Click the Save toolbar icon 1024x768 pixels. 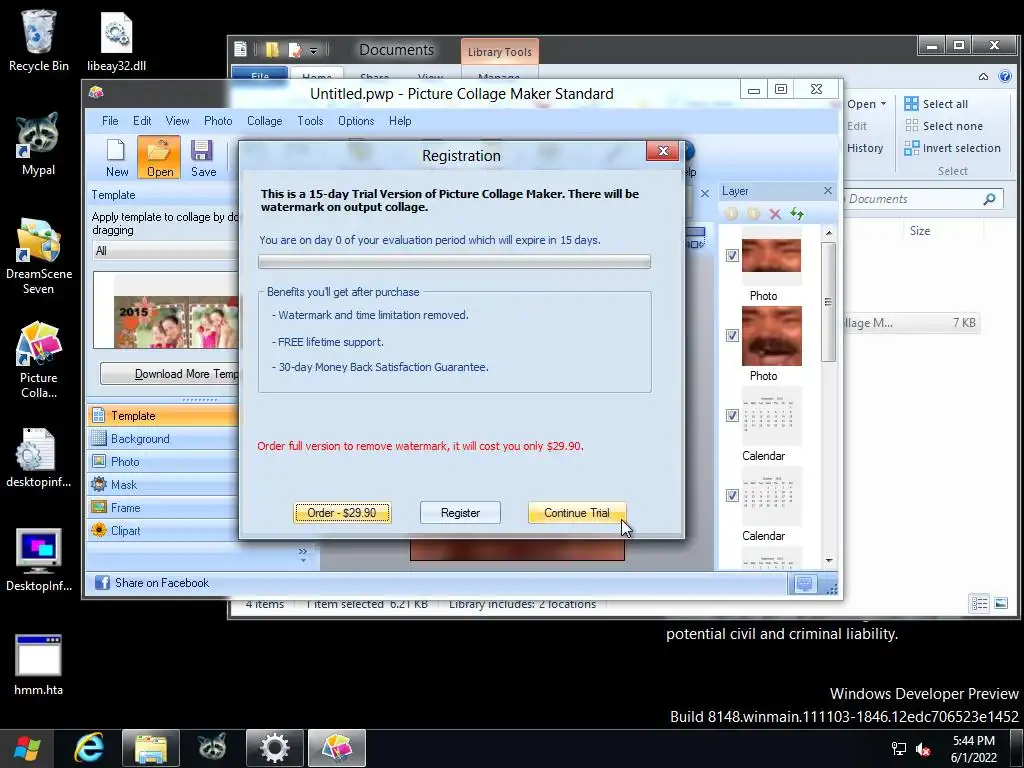pos(203,157)
